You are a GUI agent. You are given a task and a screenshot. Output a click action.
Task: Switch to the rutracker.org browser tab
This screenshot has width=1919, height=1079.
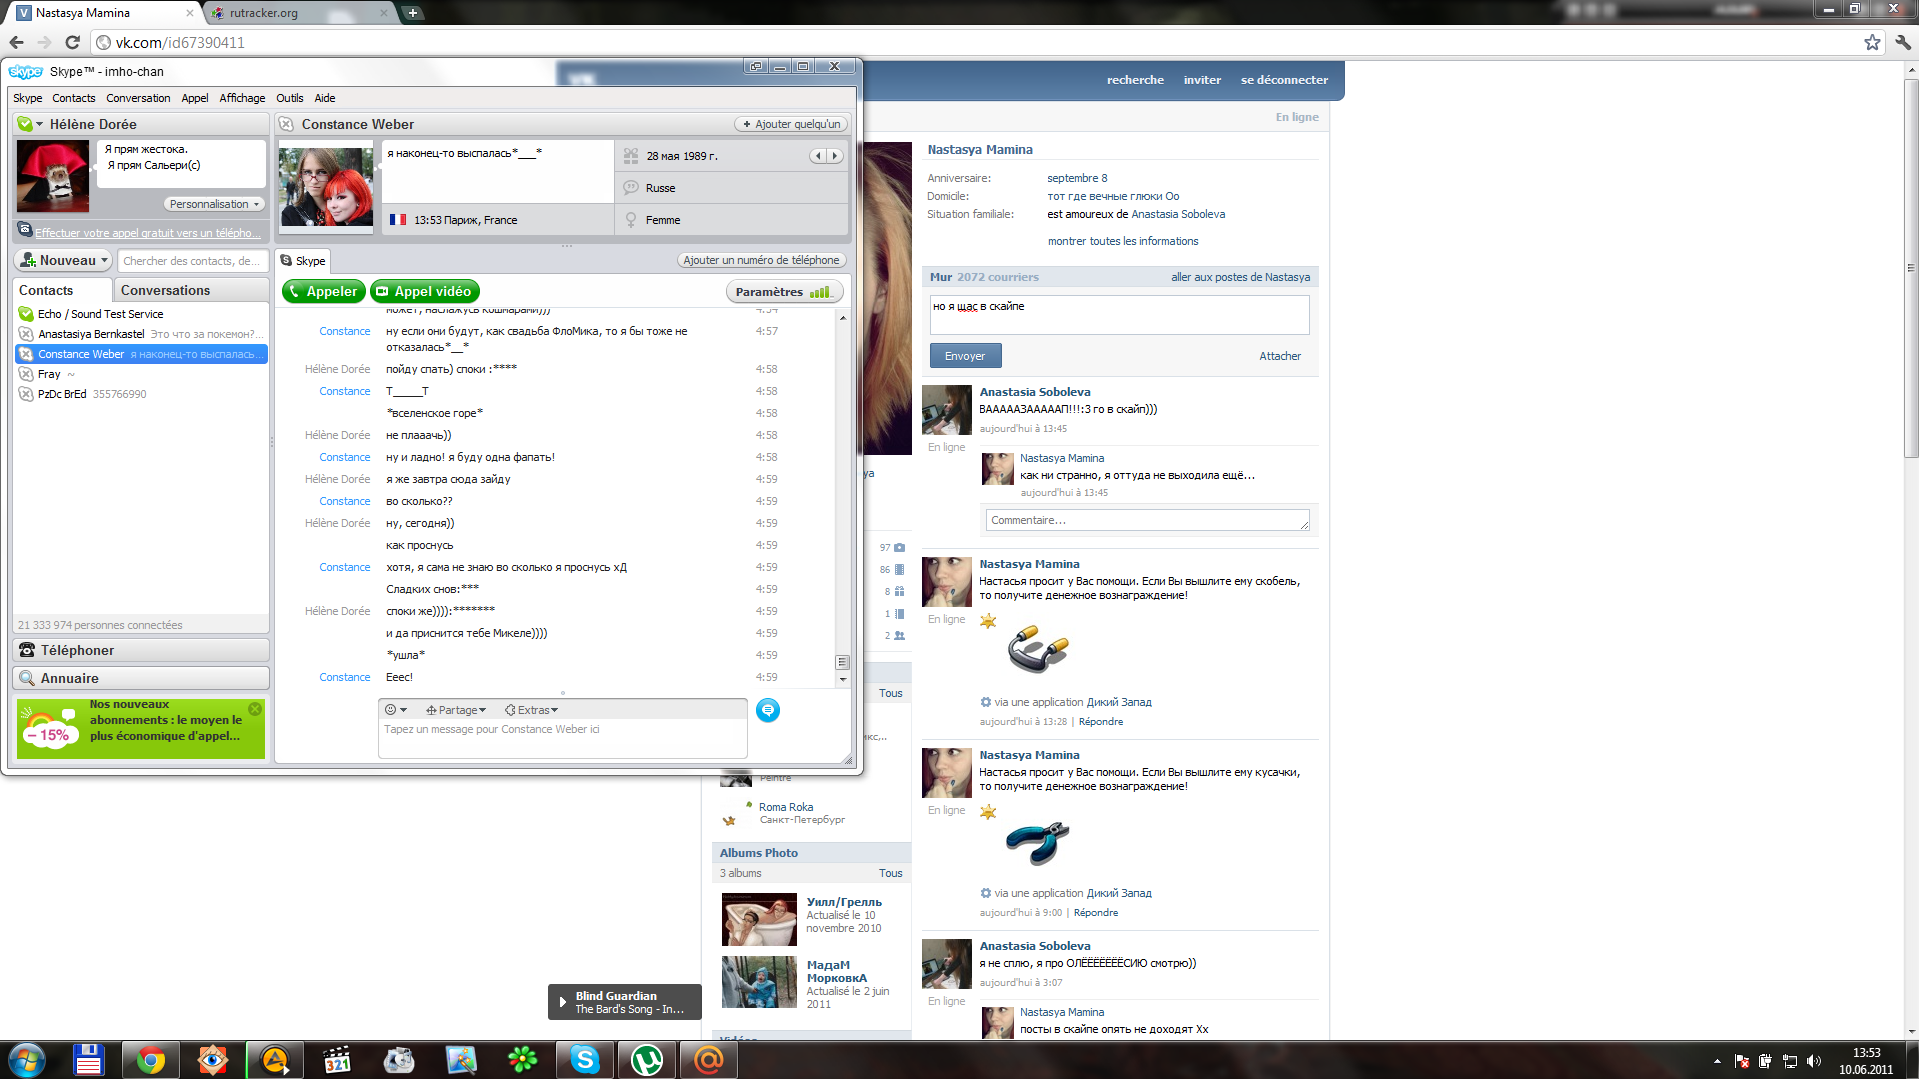point(300,13)
